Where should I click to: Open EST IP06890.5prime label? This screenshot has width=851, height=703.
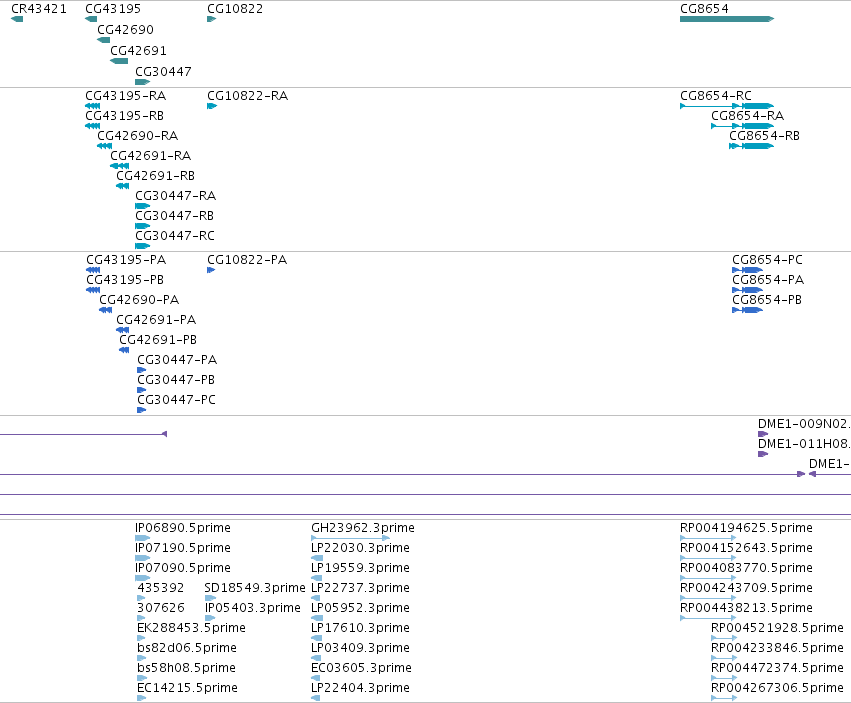click(183, 528)
